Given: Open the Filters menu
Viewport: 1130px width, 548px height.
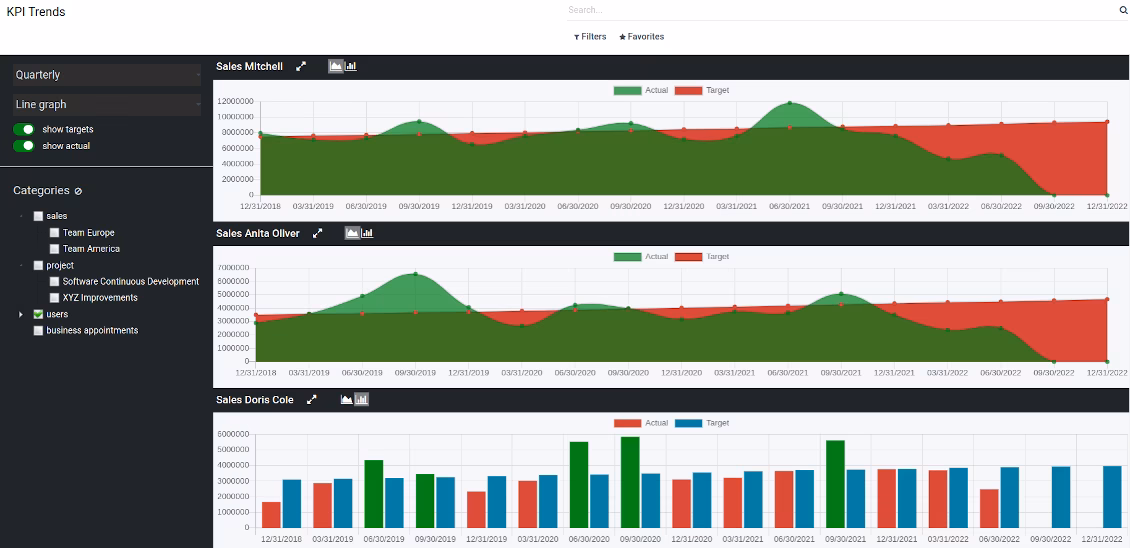Looking at the screenshot, I should point(590,37).
